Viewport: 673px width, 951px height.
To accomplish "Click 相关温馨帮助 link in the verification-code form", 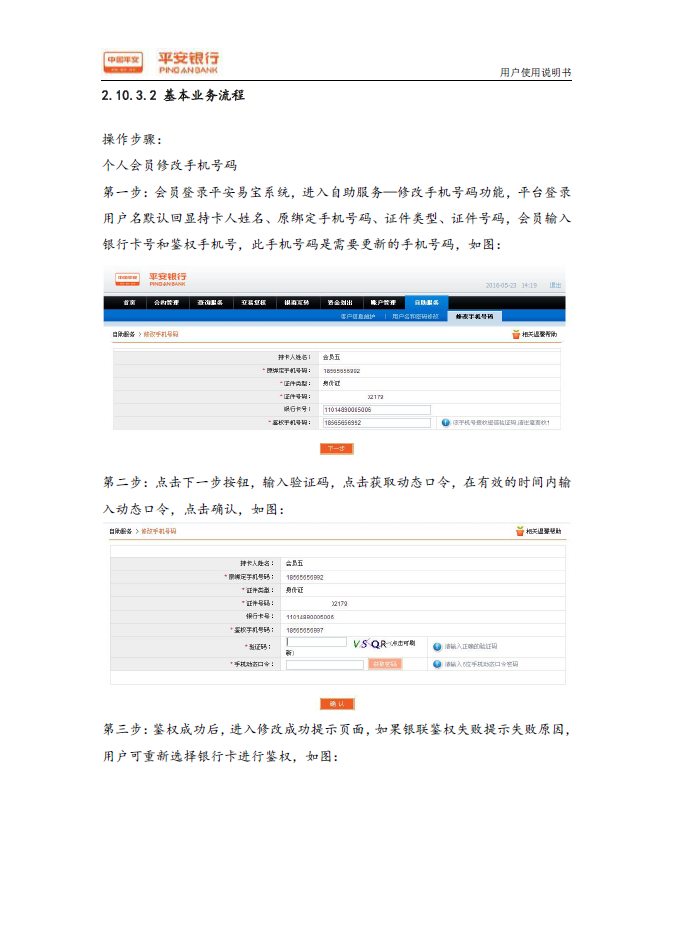I will click(543, 531).
